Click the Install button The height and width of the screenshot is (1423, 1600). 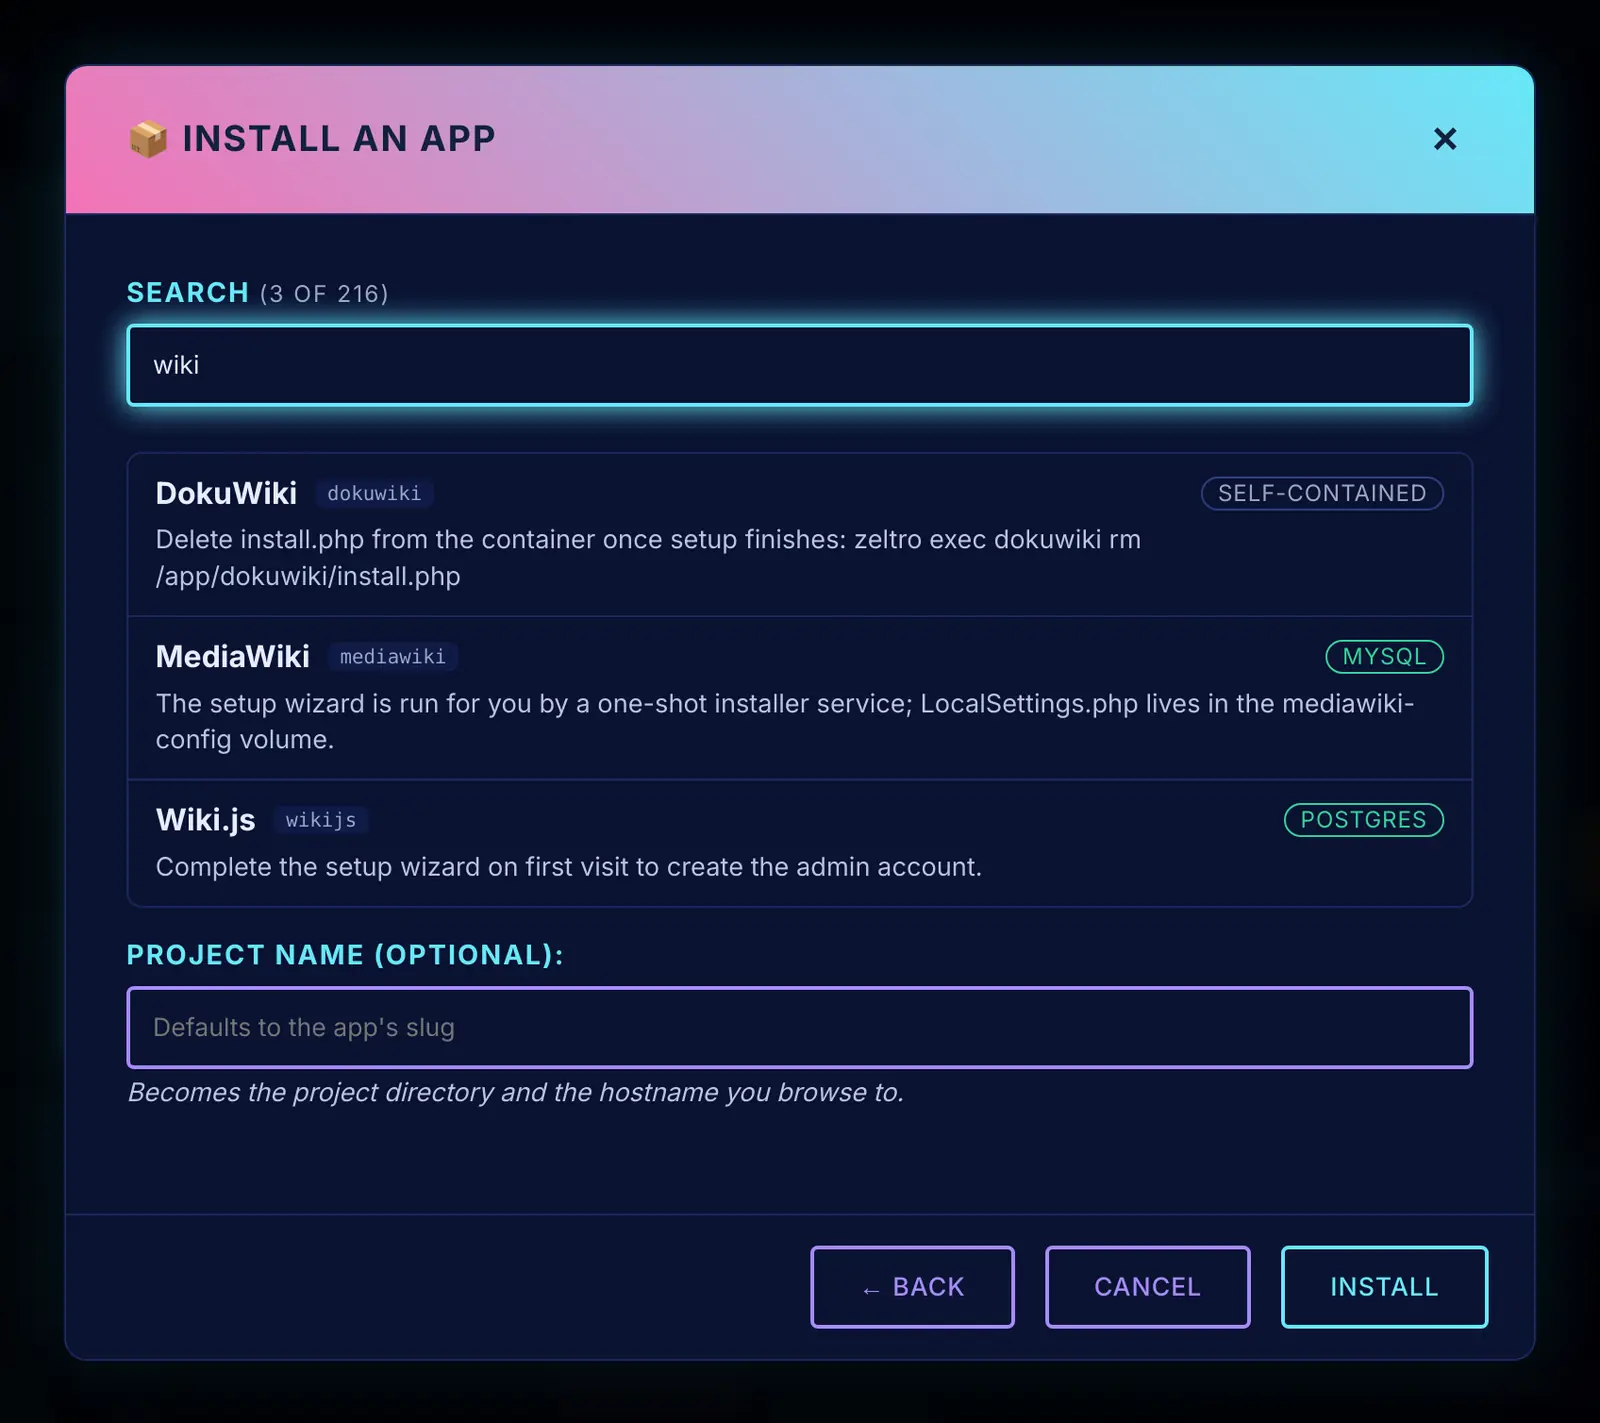[x=1384, y=1287]
